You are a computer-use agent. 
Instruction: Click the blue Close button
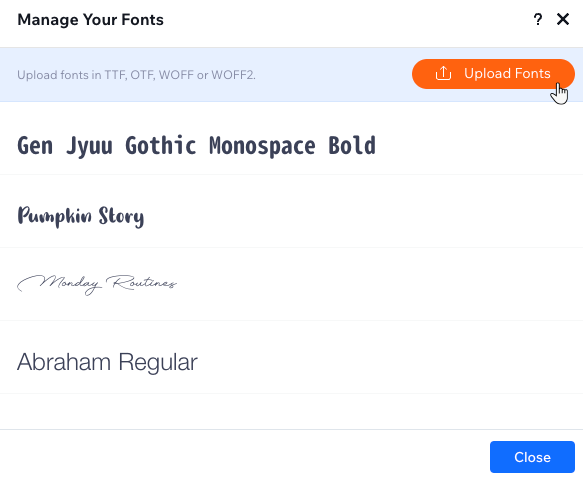click(x=532, y=457)
